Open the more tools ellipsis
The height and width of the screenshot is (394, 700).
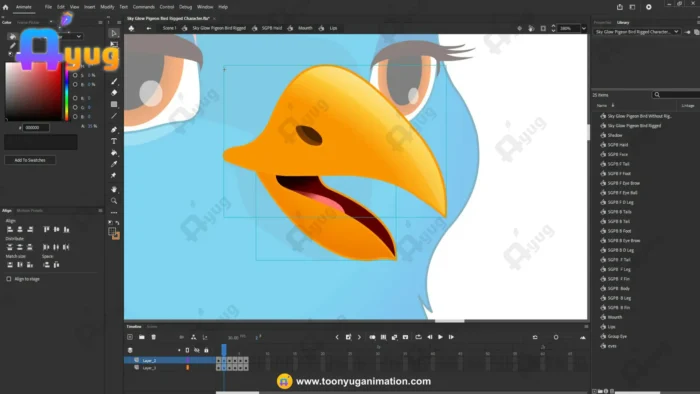[x=114, y=212]
